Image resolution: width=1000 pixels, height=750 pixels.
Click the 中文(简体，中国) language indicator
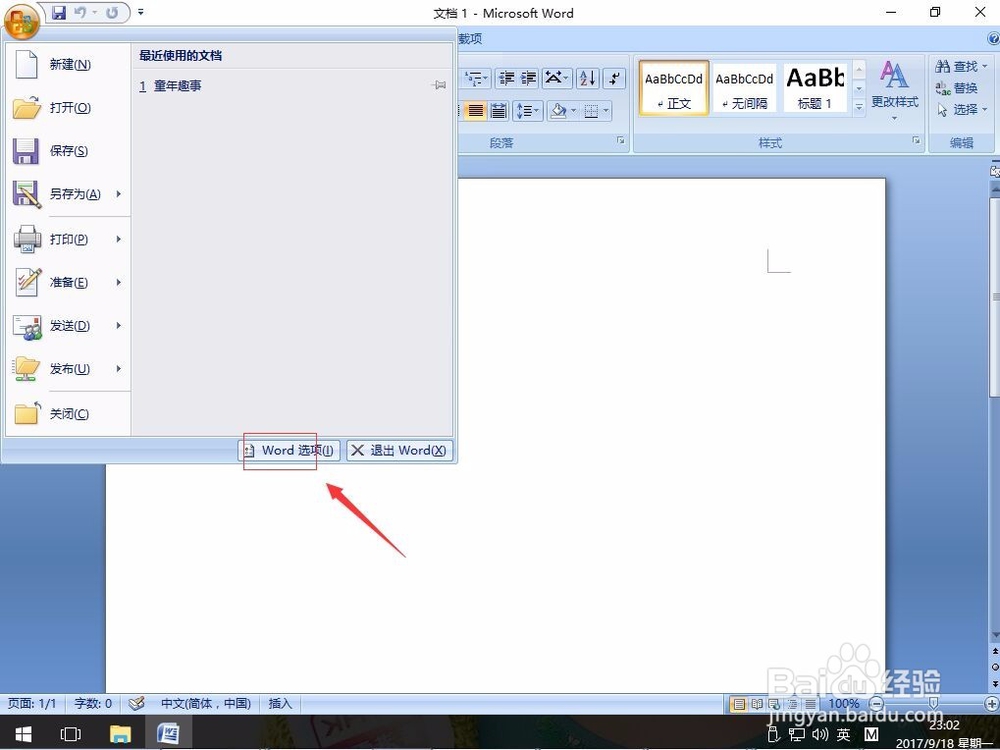(205, 703)
